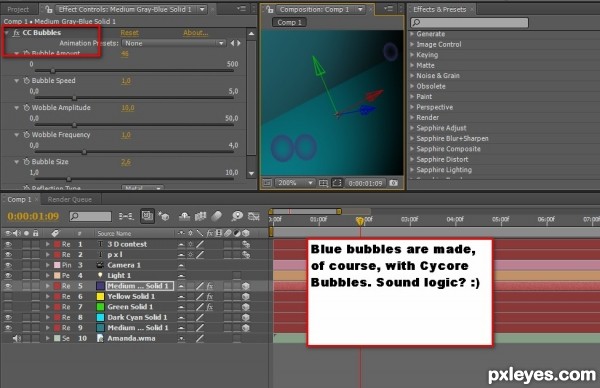Select the Comp 1 timeline tab
600x388 pixels.
click(x=19, y=199)
